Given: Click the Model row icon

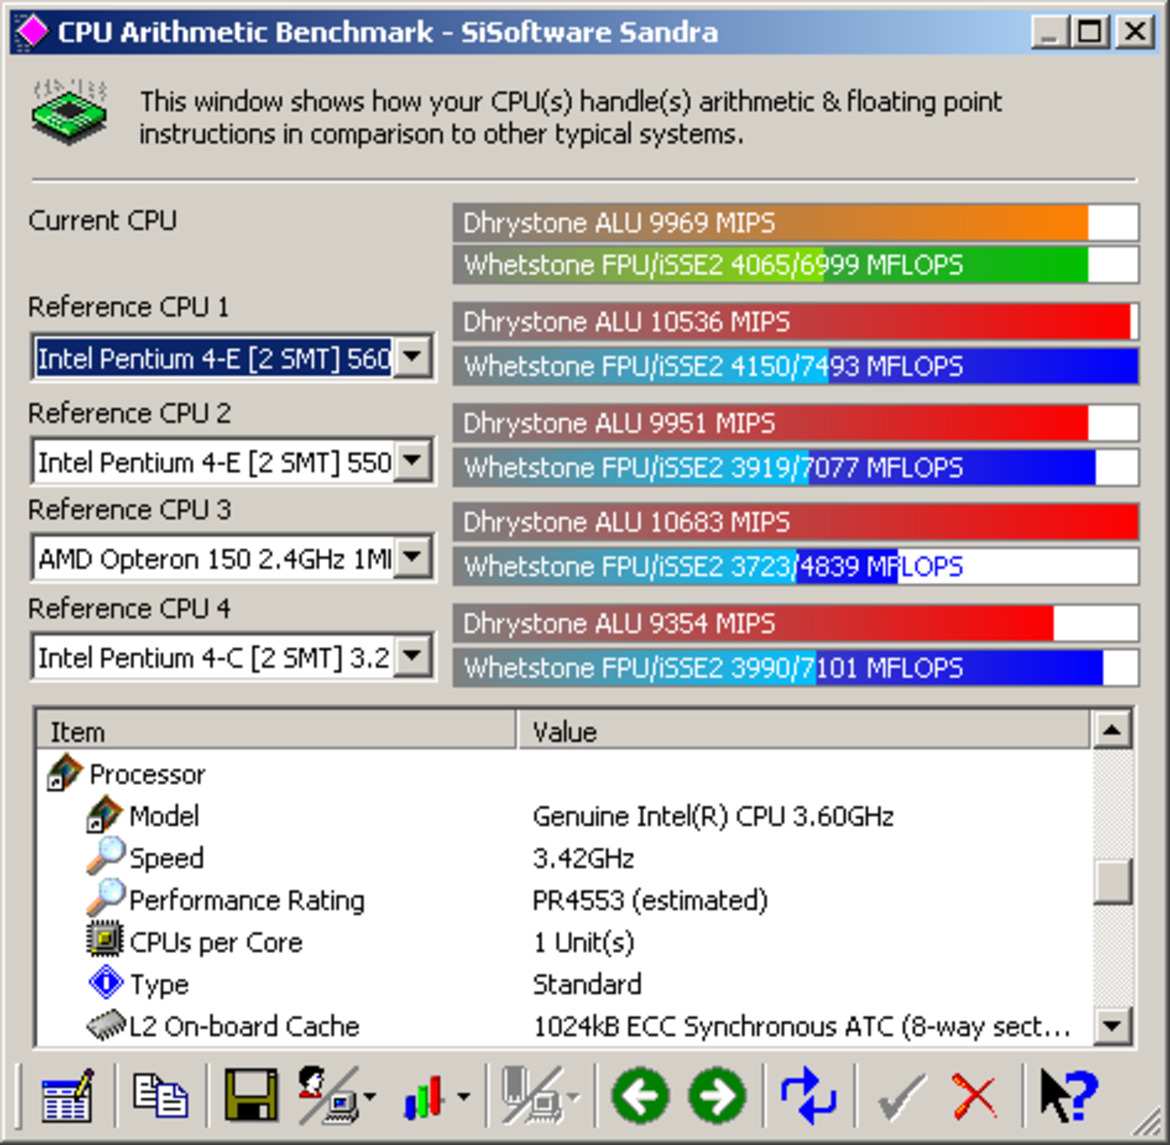Looking at the screenshot, I should coord(104,814).
